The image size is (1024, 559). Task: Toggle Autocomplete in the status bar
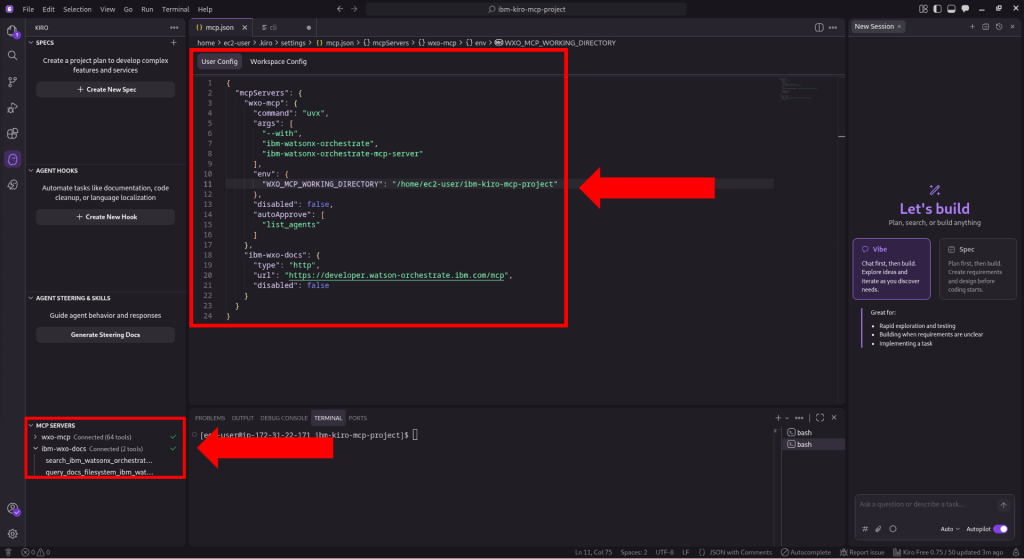click(805, 552)
